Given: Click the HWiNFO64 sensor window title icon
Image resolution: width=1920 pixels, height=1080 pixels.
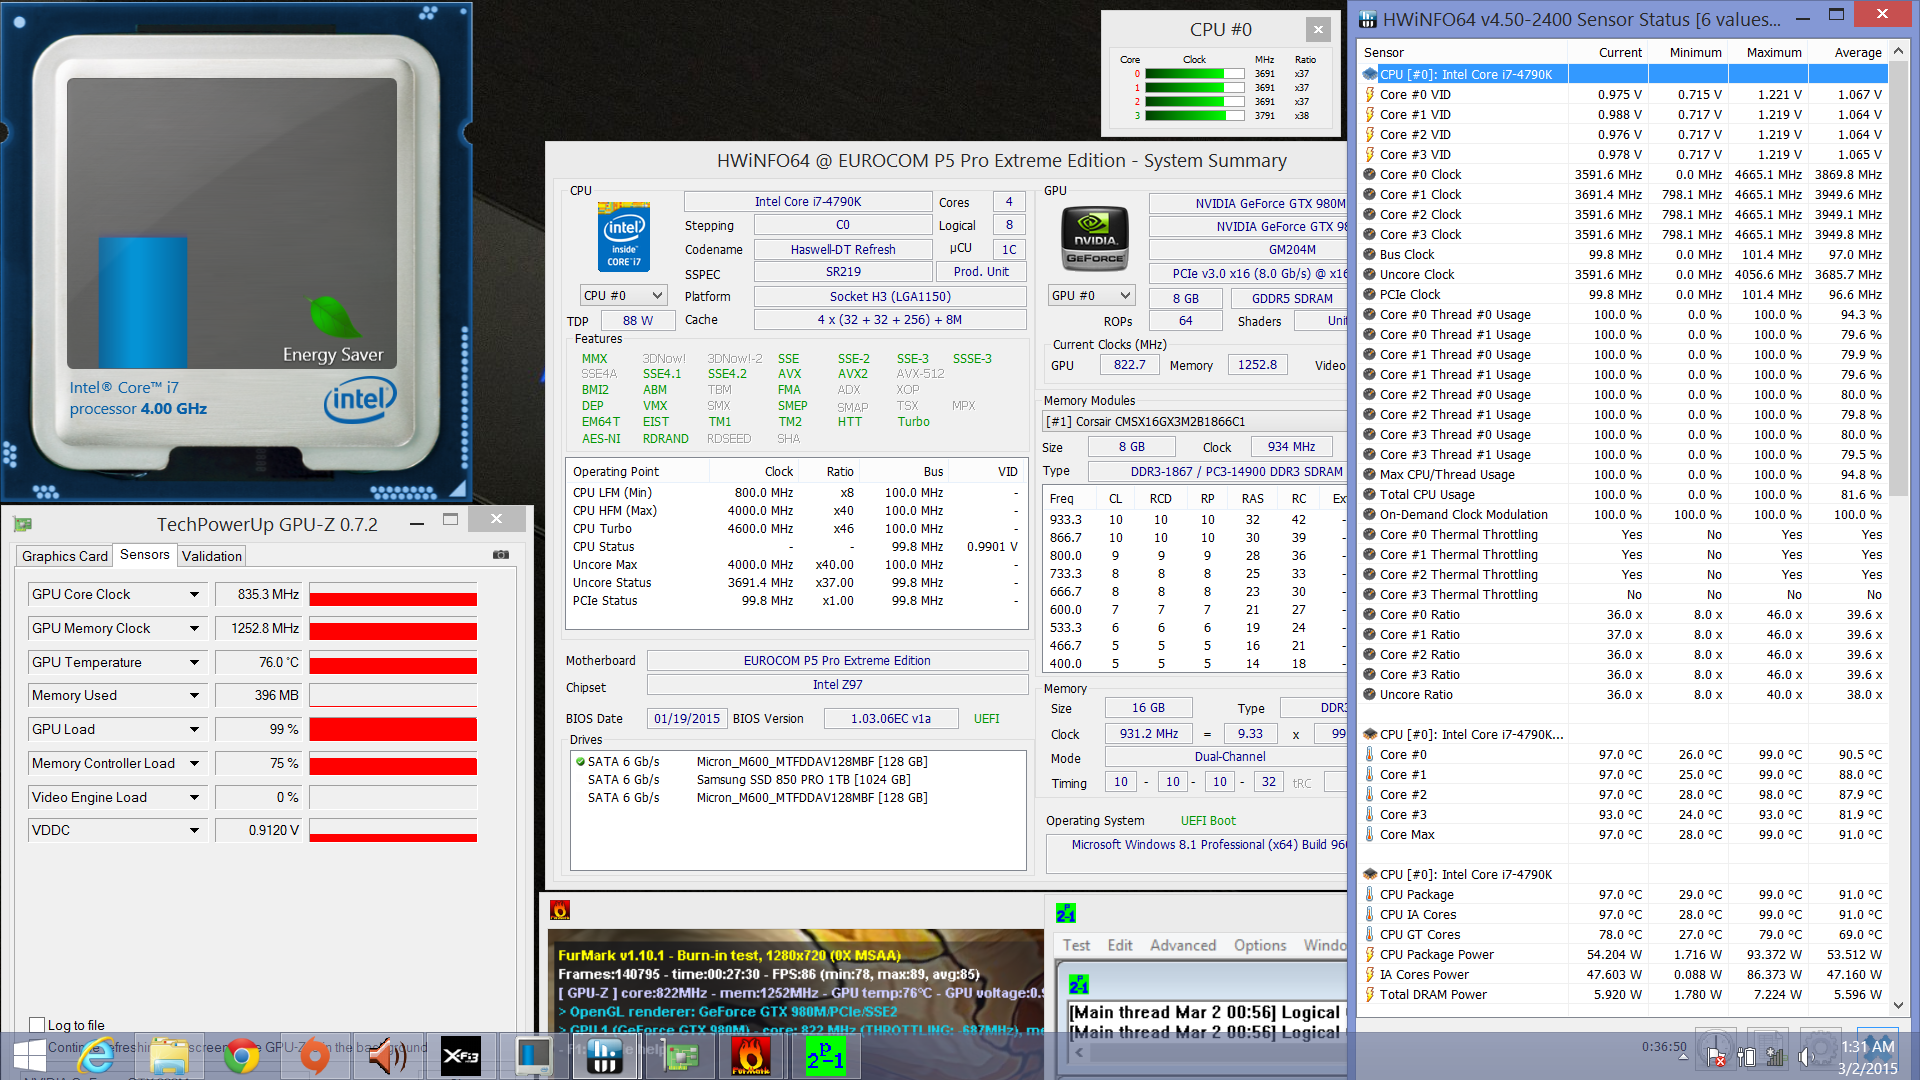Looking at the screenshot, I should coord(1367,19).
